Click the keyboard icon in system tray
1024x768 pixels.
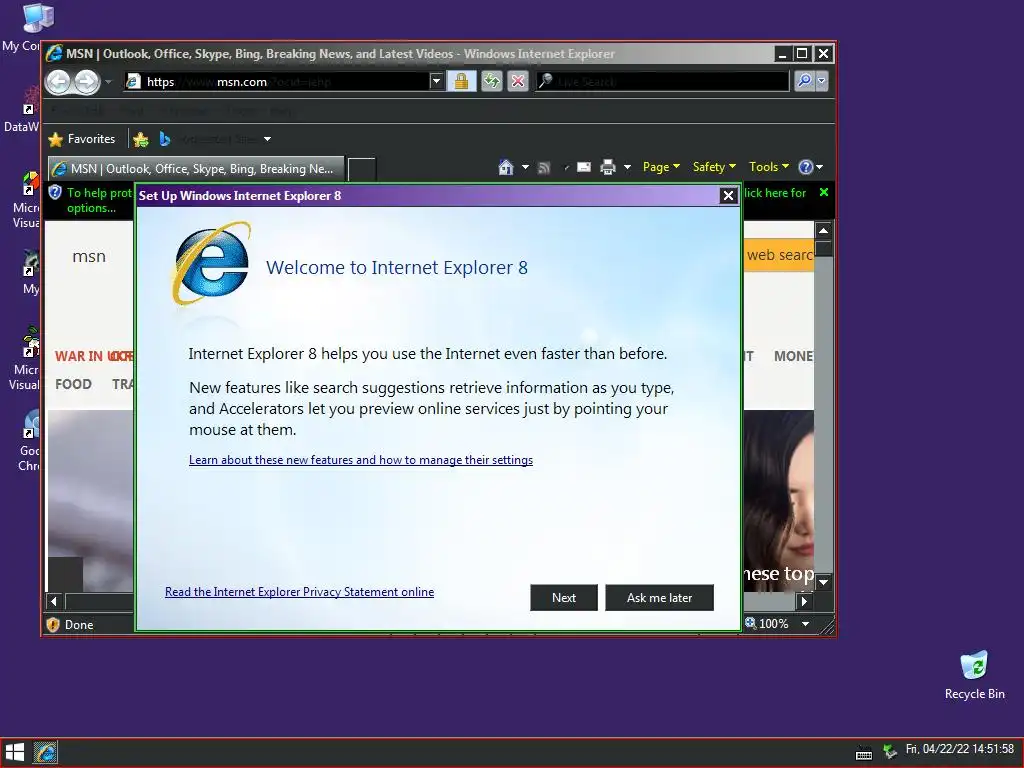tap(863, 753)
